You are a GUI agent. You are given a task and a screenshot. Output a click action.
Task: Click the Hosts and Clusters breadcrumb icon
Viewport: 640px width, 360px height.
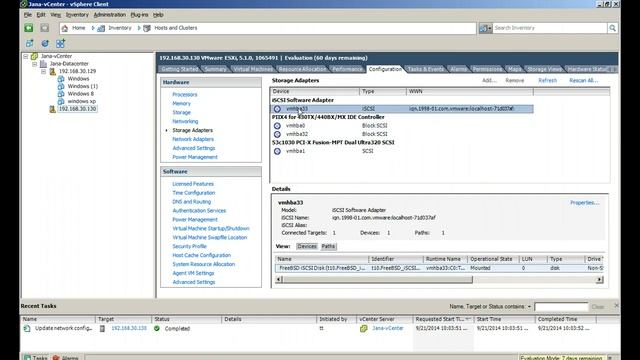click(147, 28)
